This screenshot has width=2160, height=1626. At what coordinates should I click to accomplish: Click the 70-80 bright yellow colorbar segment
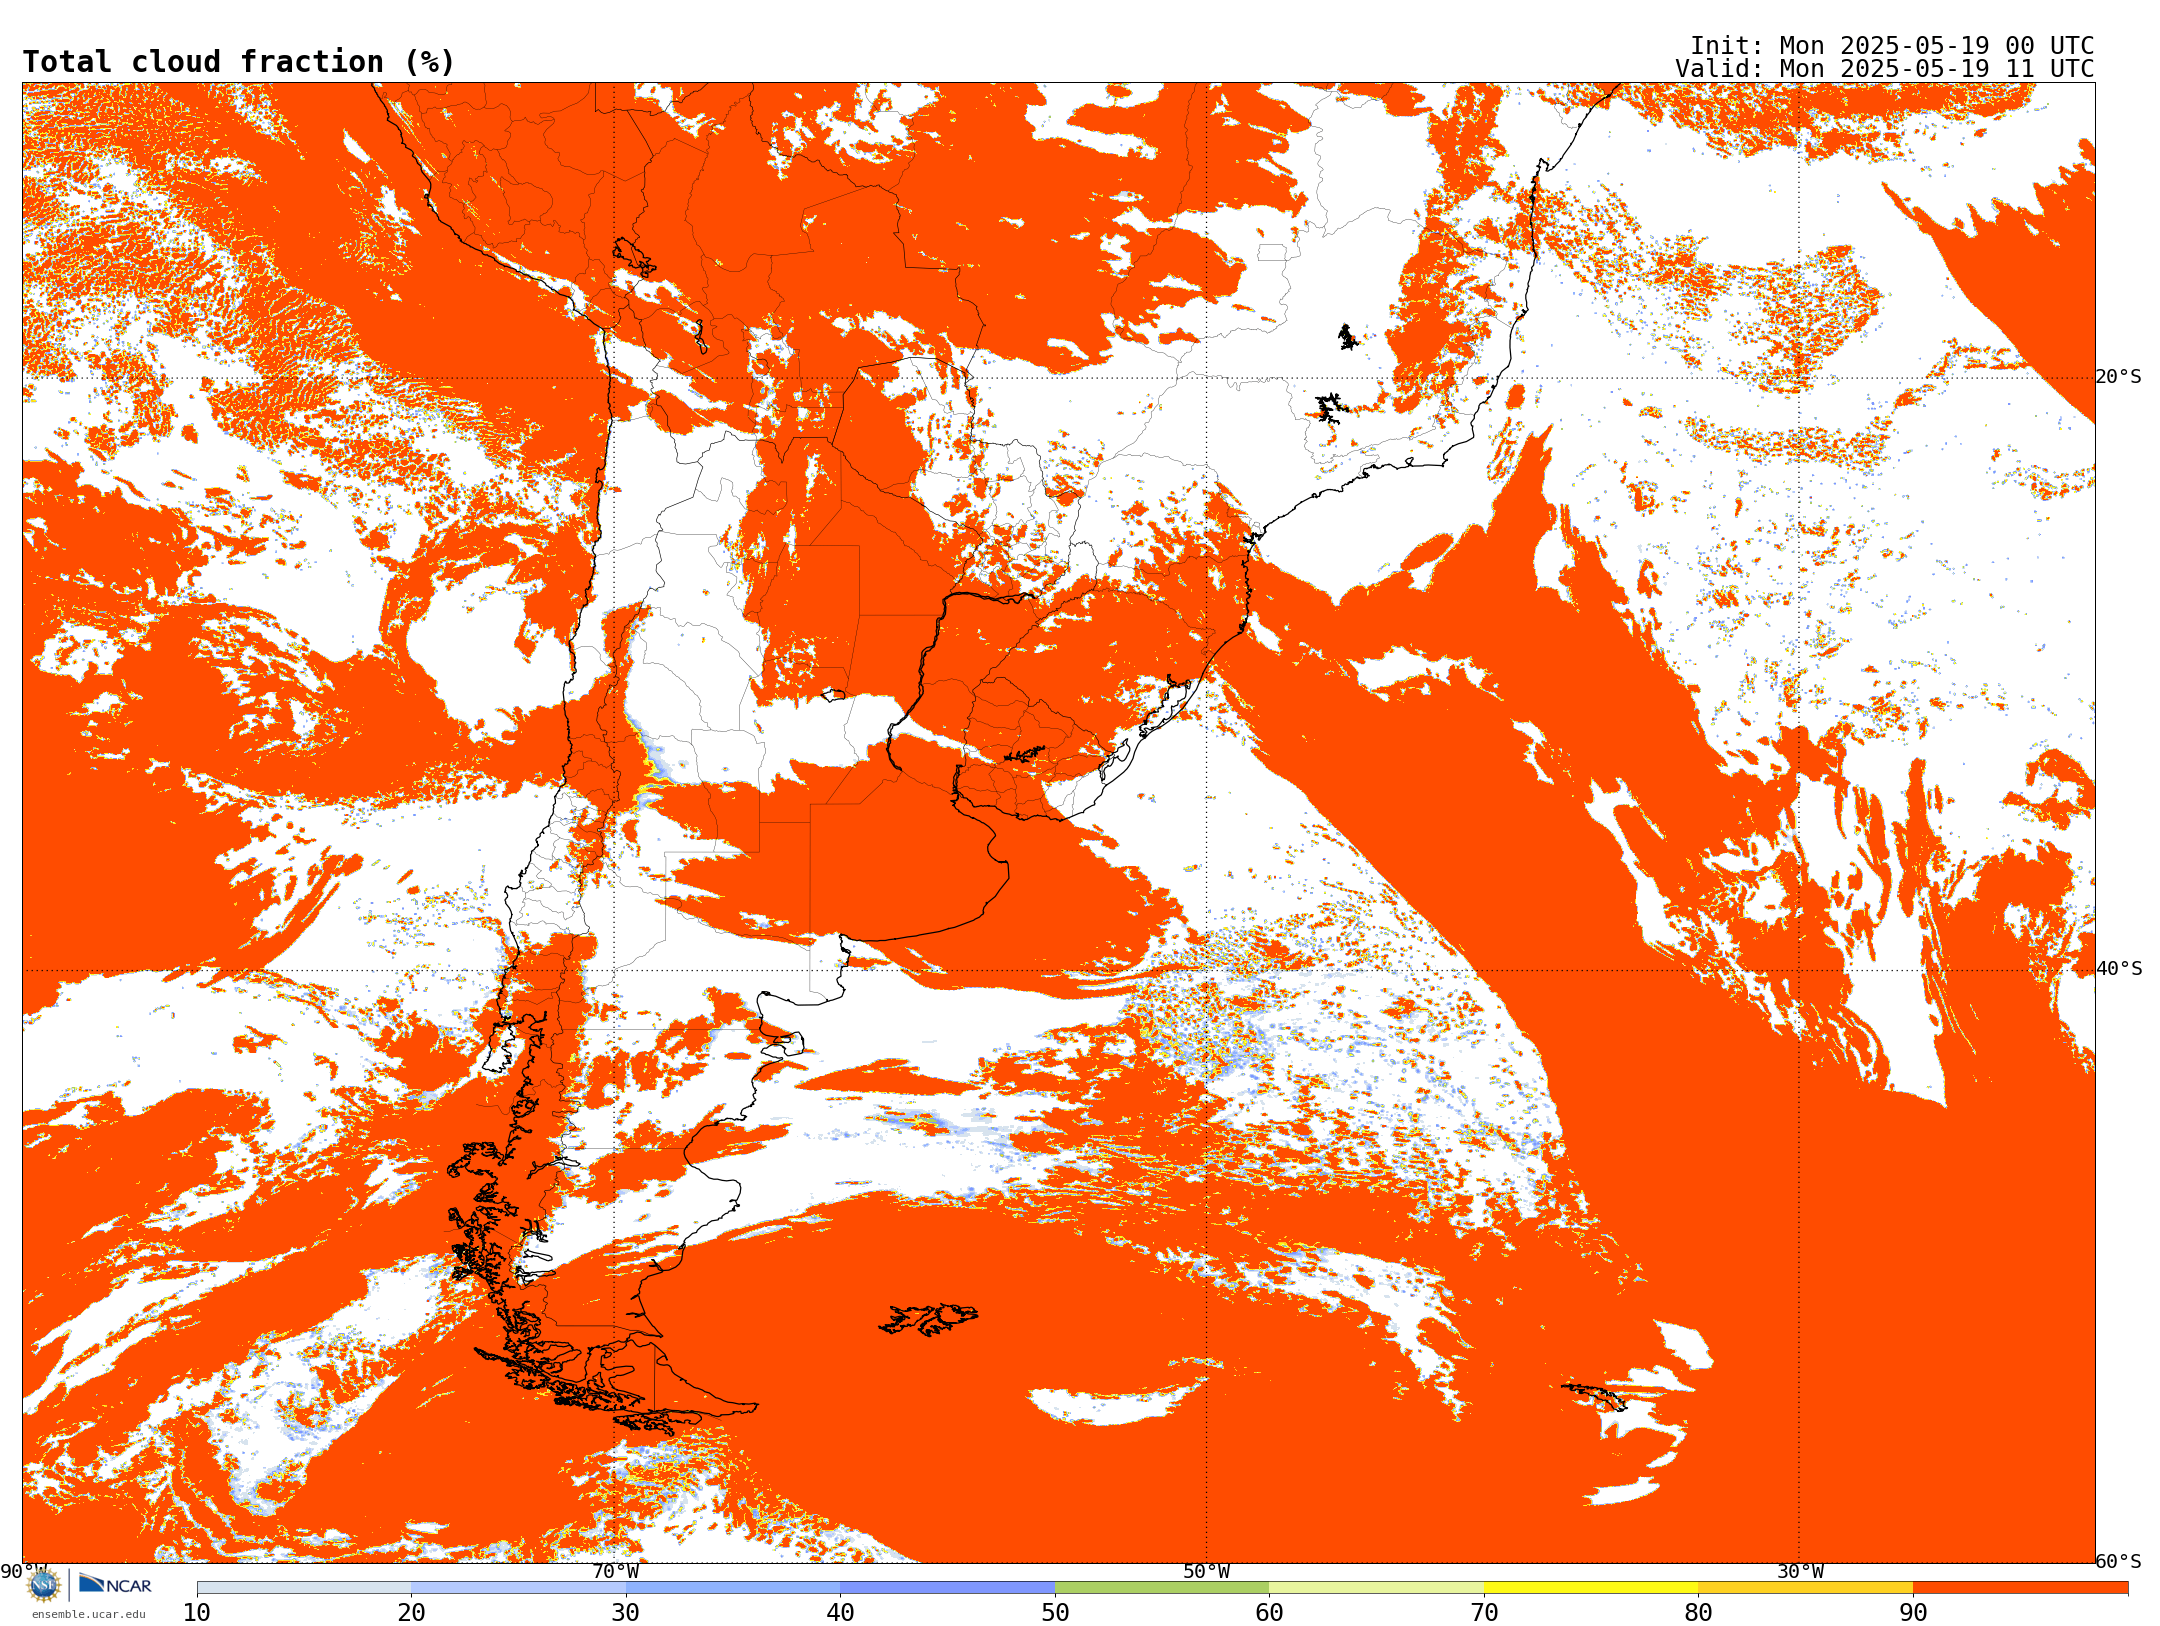[1591, 1588]
